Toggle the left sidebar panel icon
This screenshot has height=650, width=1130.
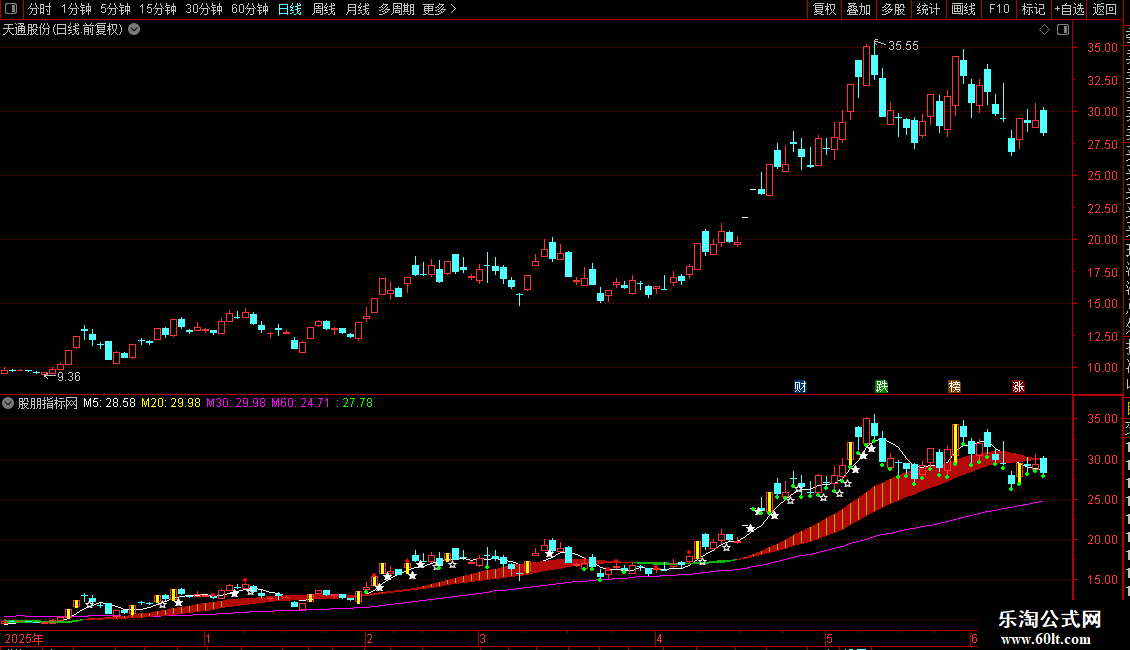pyautogui.click(x=11, y=9)
